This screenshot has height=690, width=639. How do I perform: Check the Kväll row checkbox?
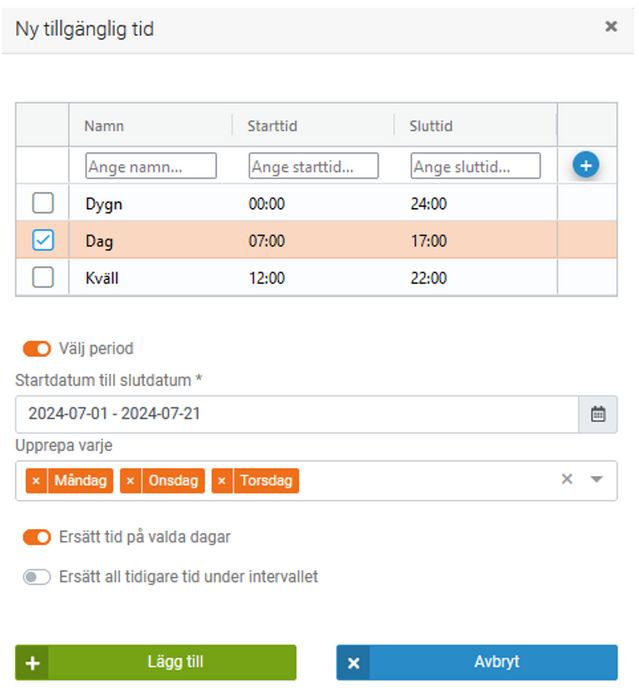coord(43,278)
